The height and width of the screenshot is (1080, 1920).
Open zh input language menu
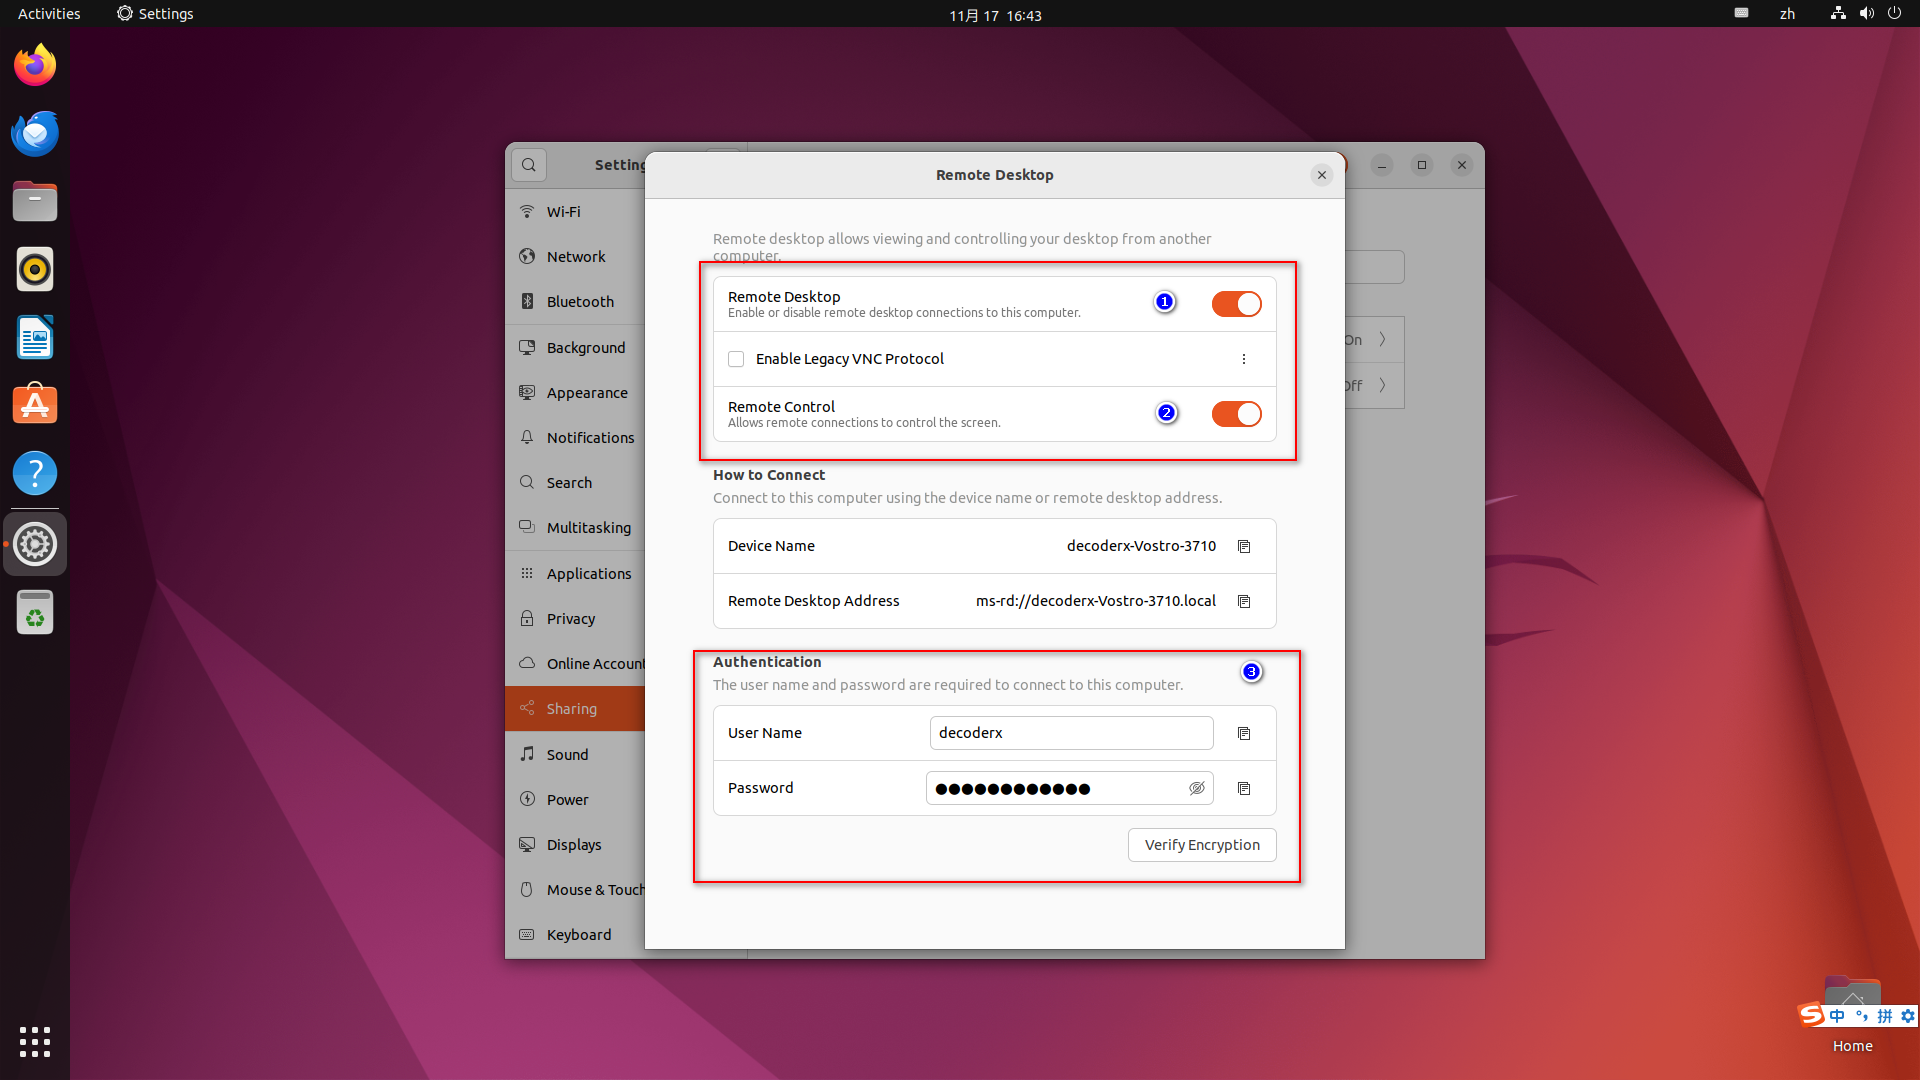(x=1787, y=14)
